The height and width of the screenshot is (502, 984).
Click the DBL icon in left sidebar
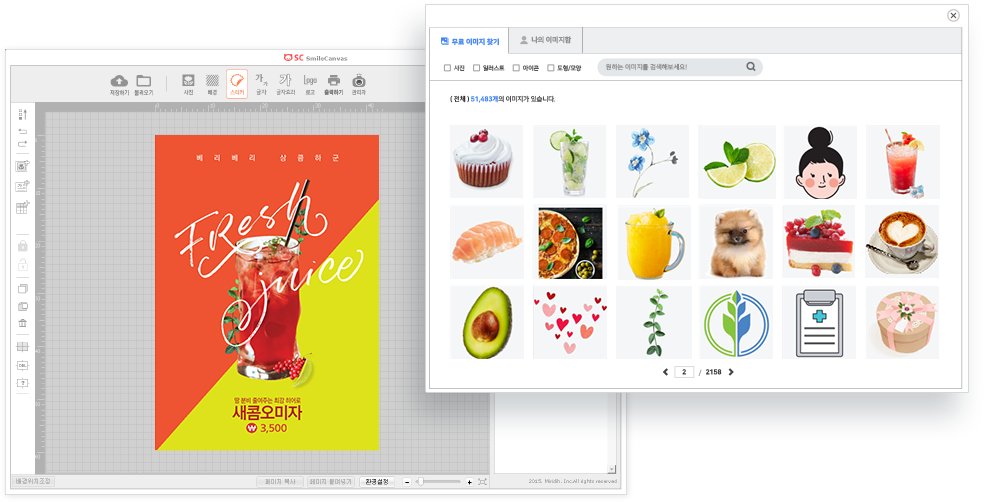coord(23,365)
